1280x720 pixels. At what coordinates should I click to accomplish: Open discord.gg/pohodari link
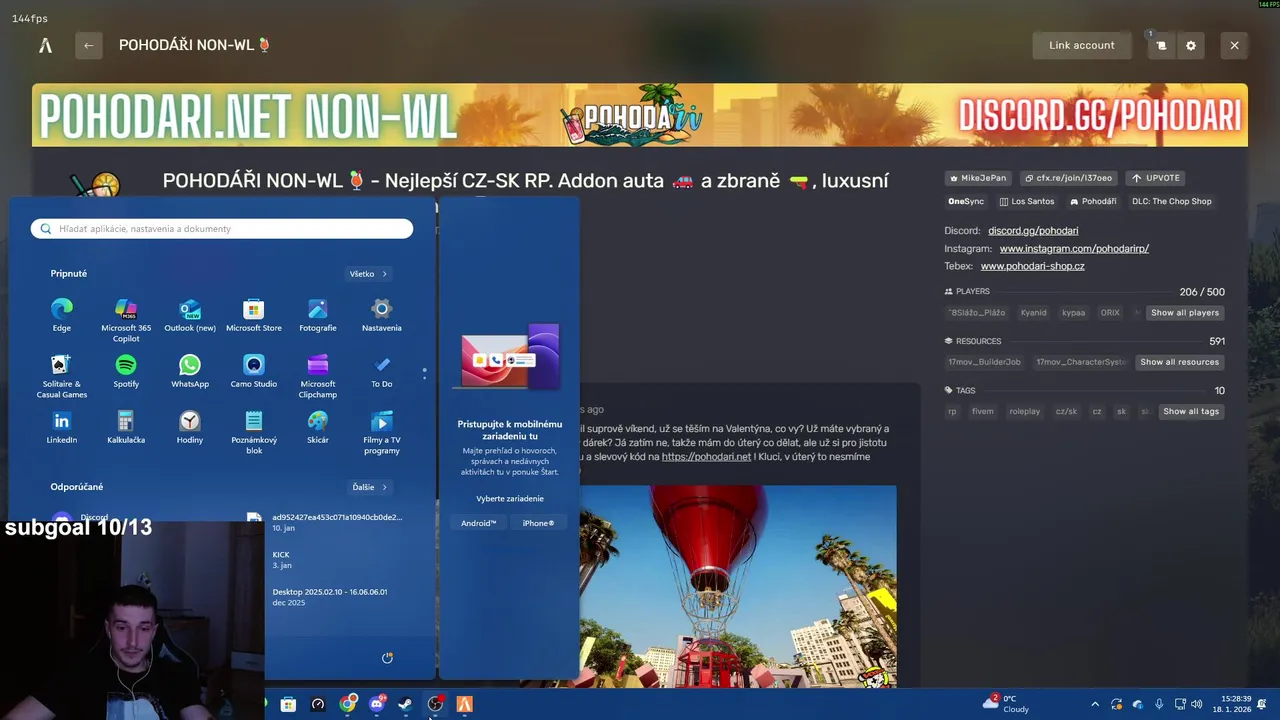pyautogui.click(x=1033, y=231)
